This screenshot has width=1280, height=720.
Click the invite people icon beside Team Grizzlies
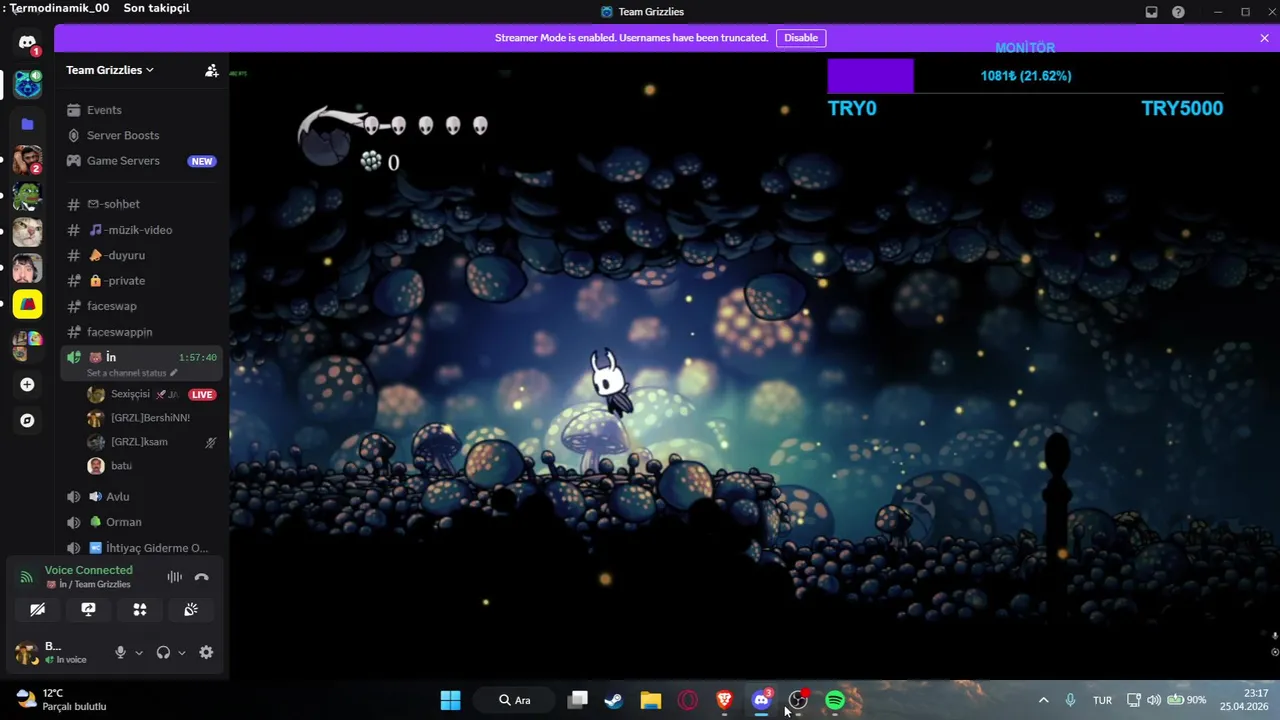[x=211, y=70]
